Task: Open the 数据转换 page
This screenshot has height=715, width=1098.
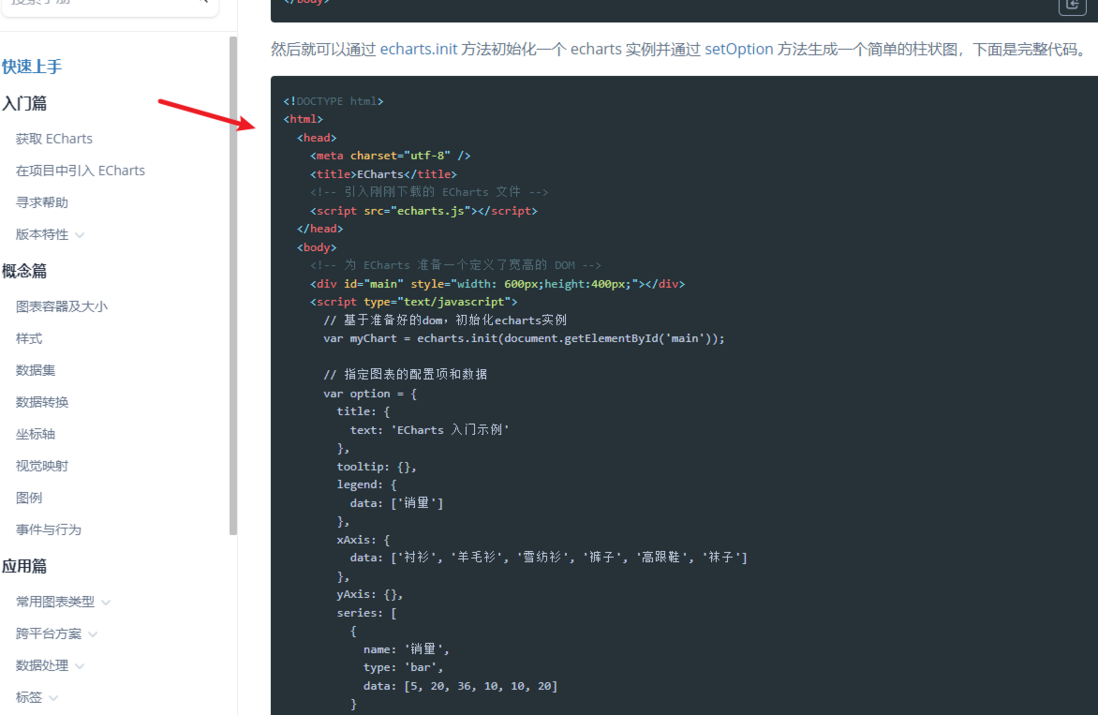Action: (x=42, y=402)
